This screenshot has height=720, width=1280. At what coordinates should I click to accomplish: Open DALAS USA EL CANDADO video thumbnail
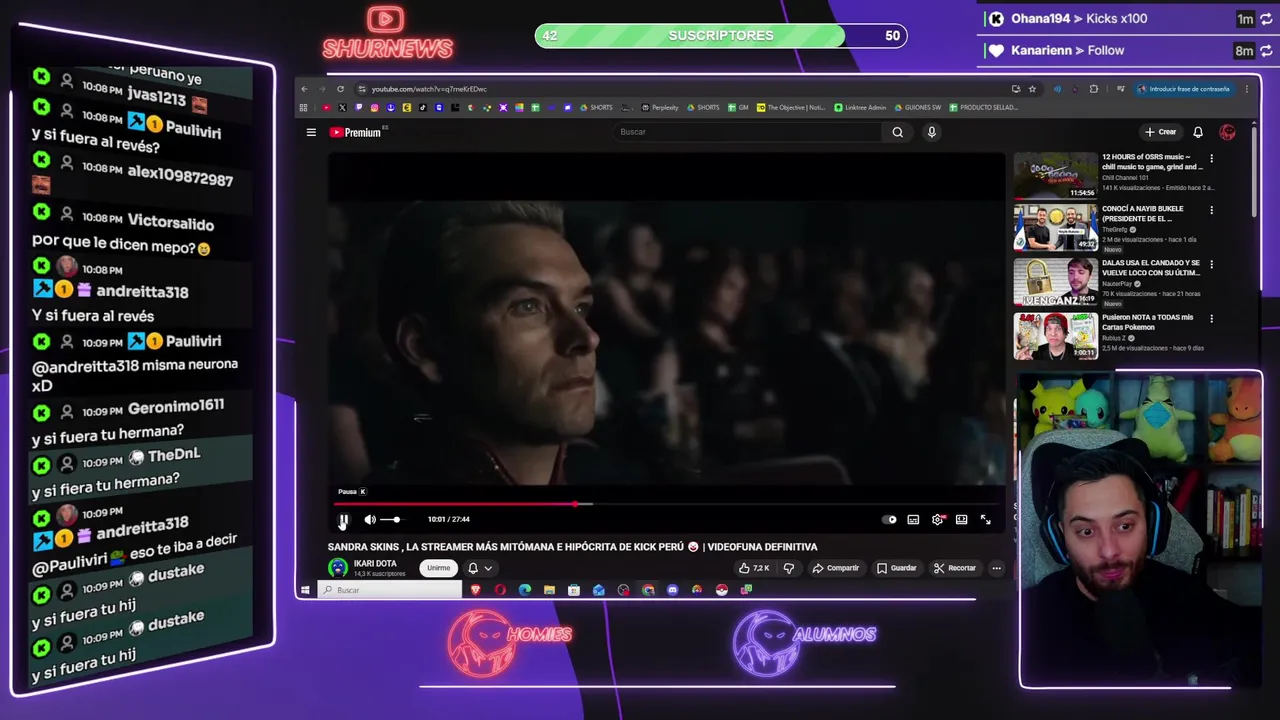pyautogui.click(x=1056, y=283)
